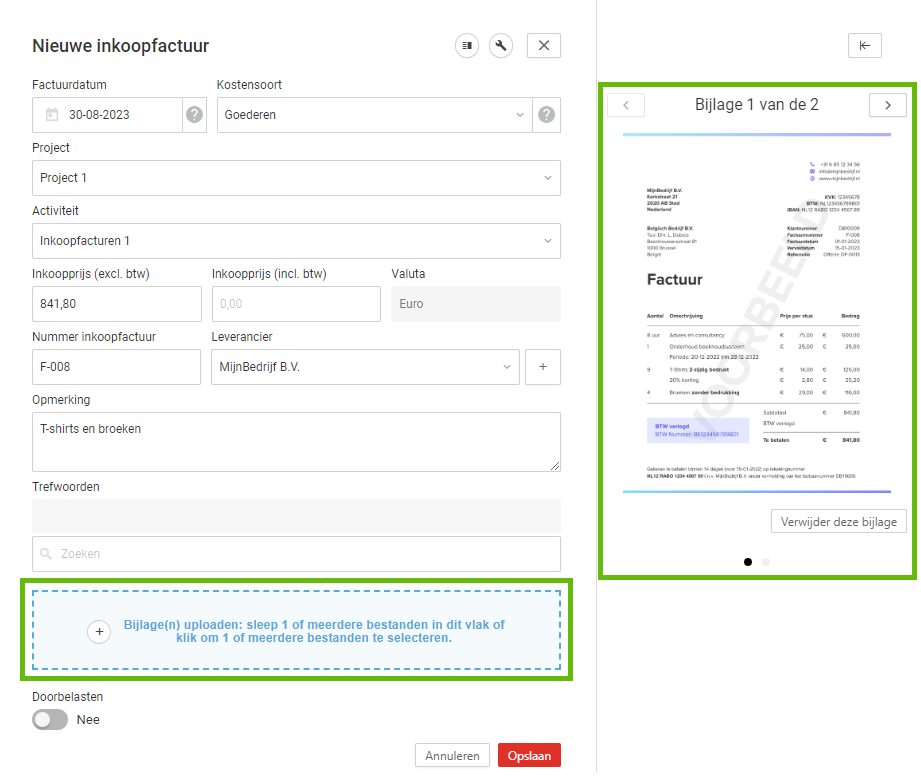Click the Inkoopprijs (incl. btw) field
This screenshot has width=921, height=783.
tap(296, 304)
